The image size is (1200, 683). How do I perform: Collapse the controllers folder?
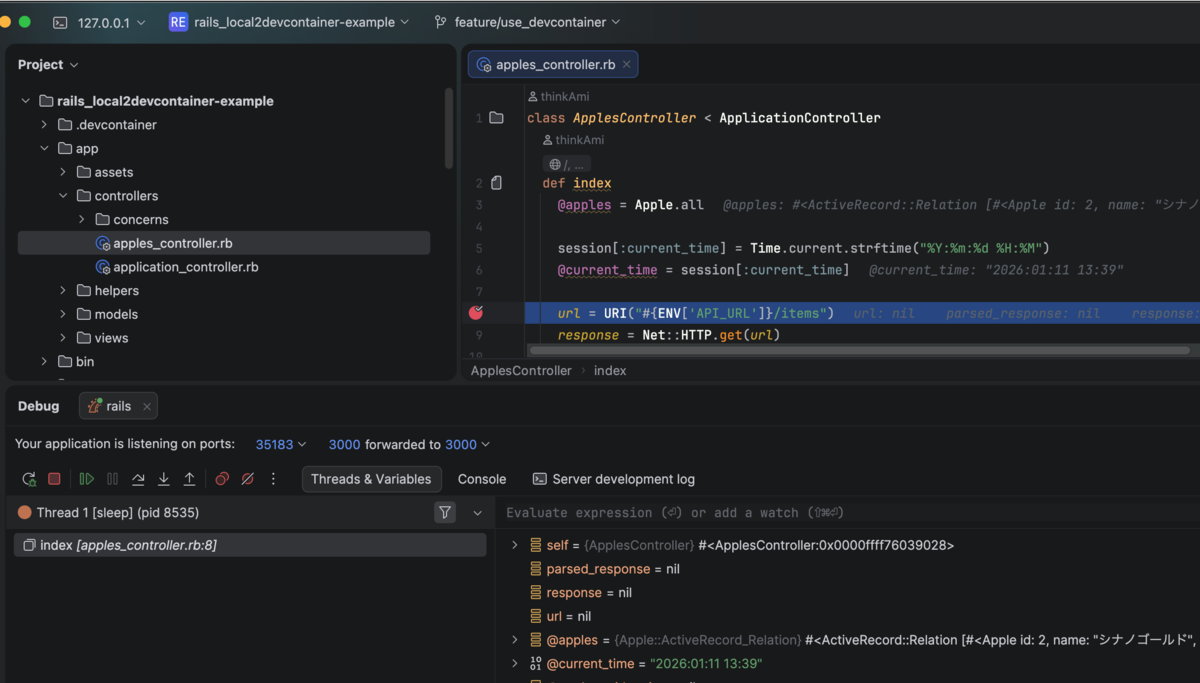[63, 196]
